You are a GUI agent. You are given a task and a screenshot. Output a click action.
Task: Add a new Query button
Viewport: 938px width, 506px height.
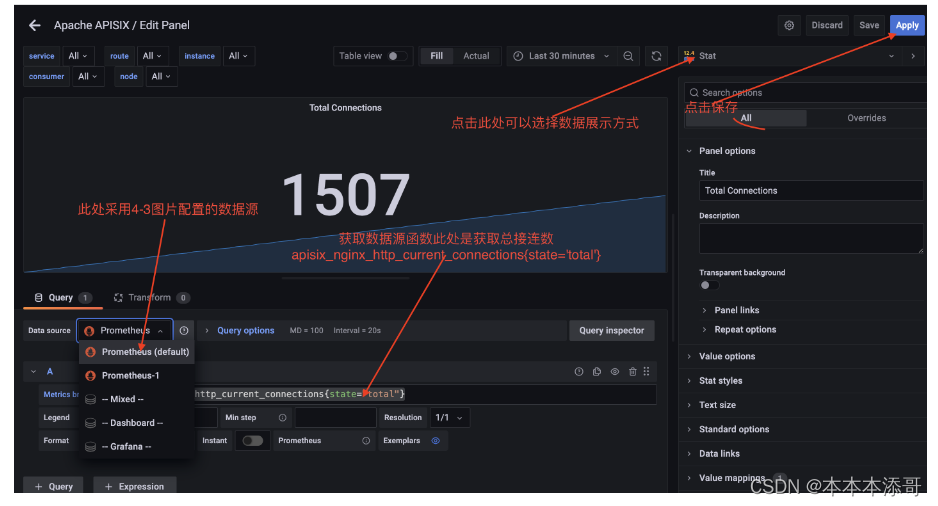(x=54, y=486)
